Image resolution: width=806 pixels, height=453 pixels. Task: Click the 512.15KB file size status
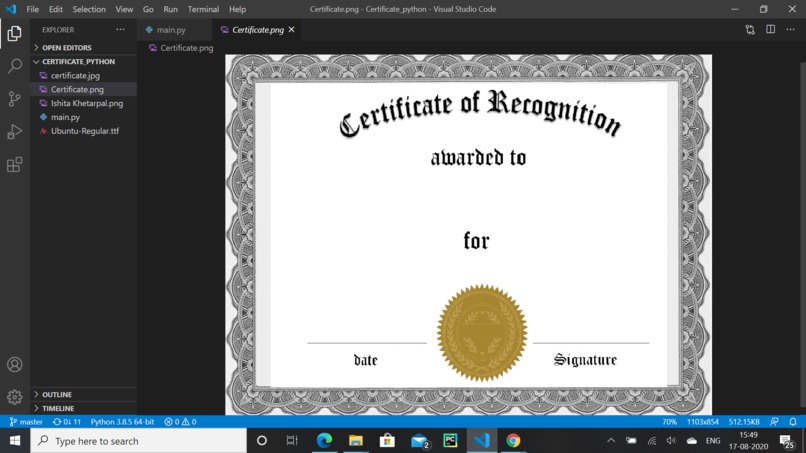click(x=744, y=422)
